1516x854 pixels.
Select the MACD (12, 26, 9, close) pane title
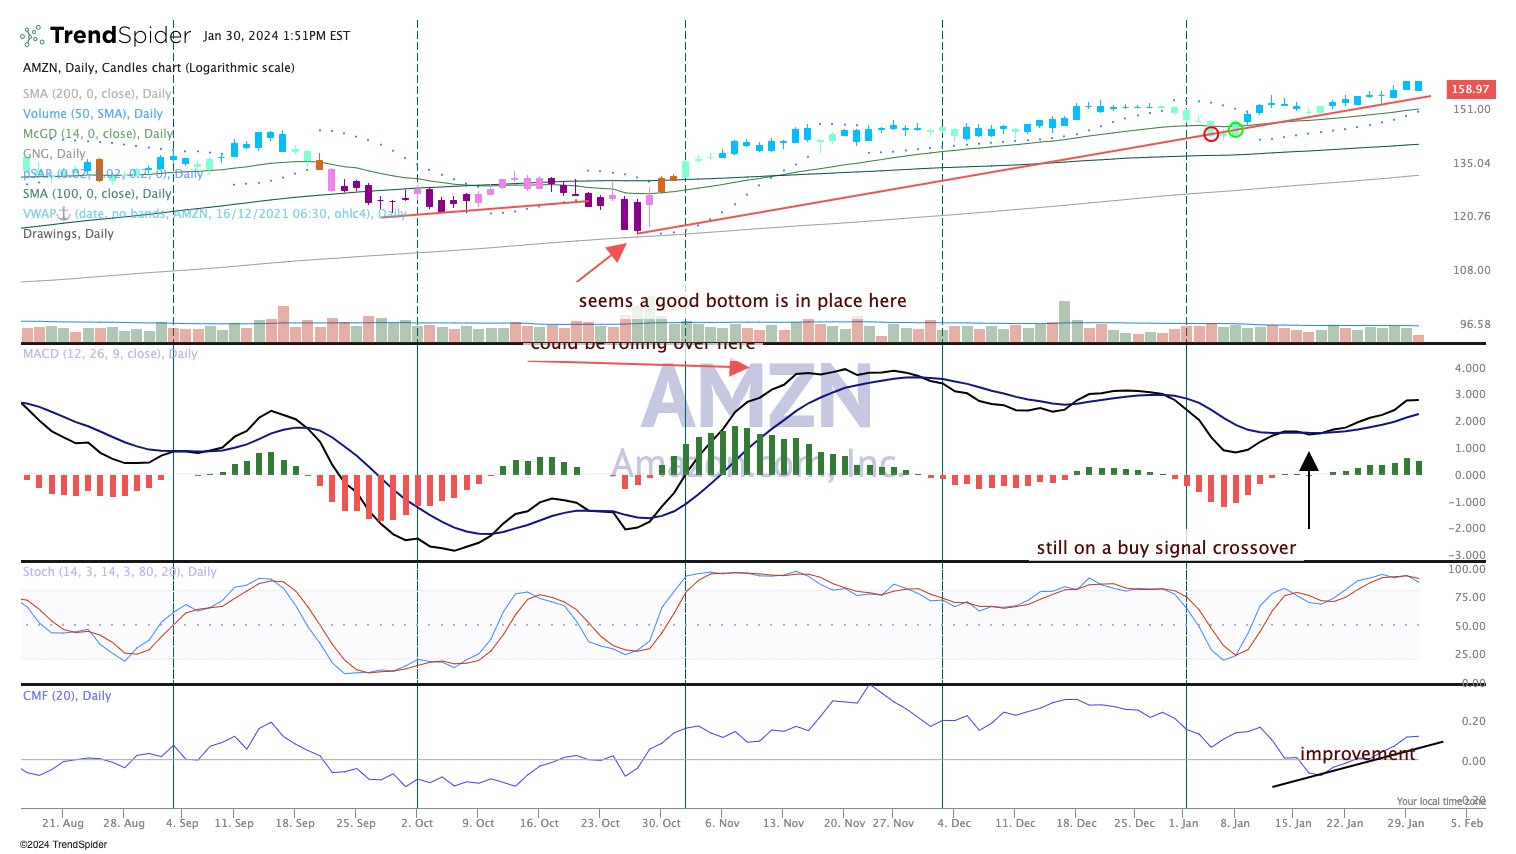pos(110,354)
